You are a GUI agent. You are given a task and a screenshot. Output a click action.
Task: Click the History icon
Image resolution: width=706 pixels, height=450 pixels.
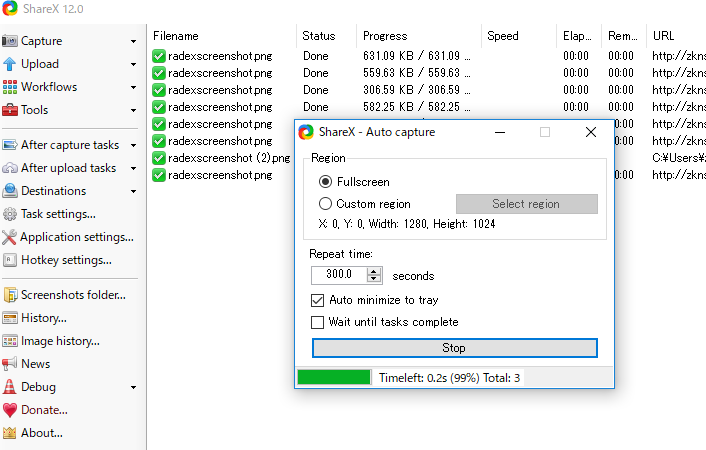[x=9, y=318]
